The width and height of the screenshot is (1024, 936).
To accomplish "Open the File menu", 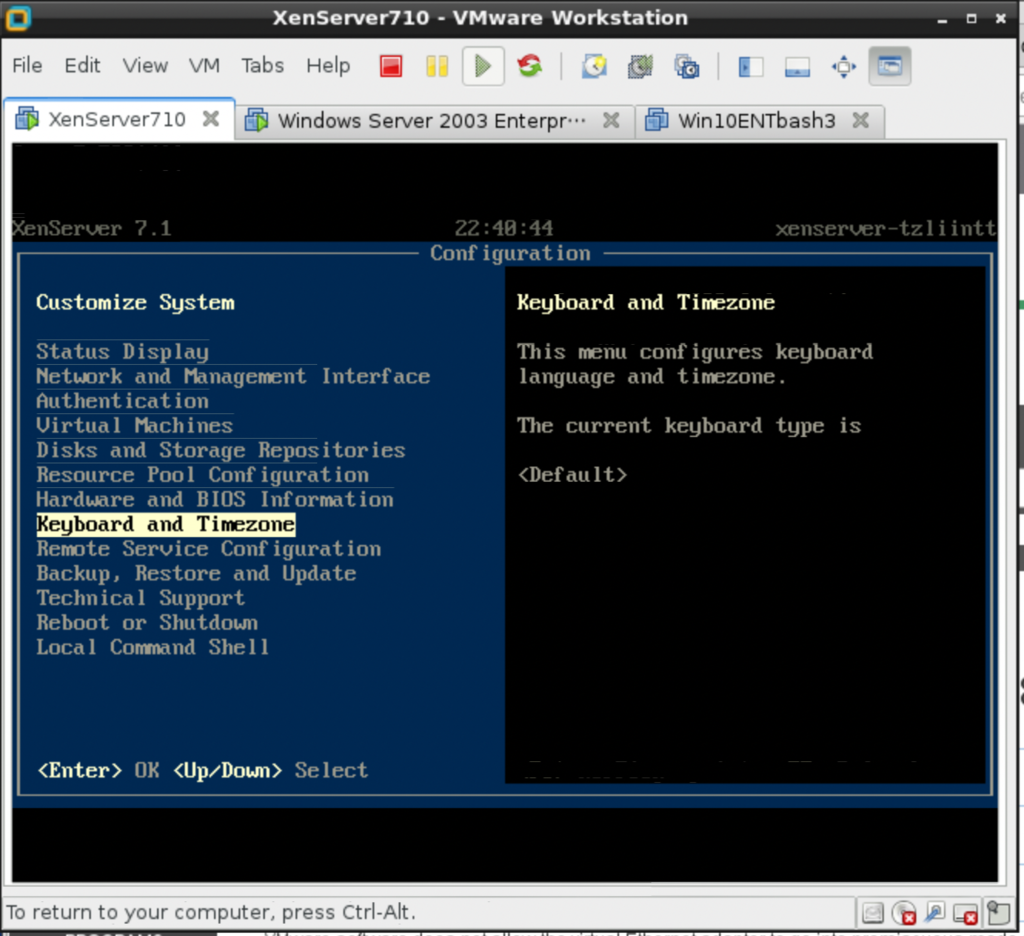I will coord(27,65).
